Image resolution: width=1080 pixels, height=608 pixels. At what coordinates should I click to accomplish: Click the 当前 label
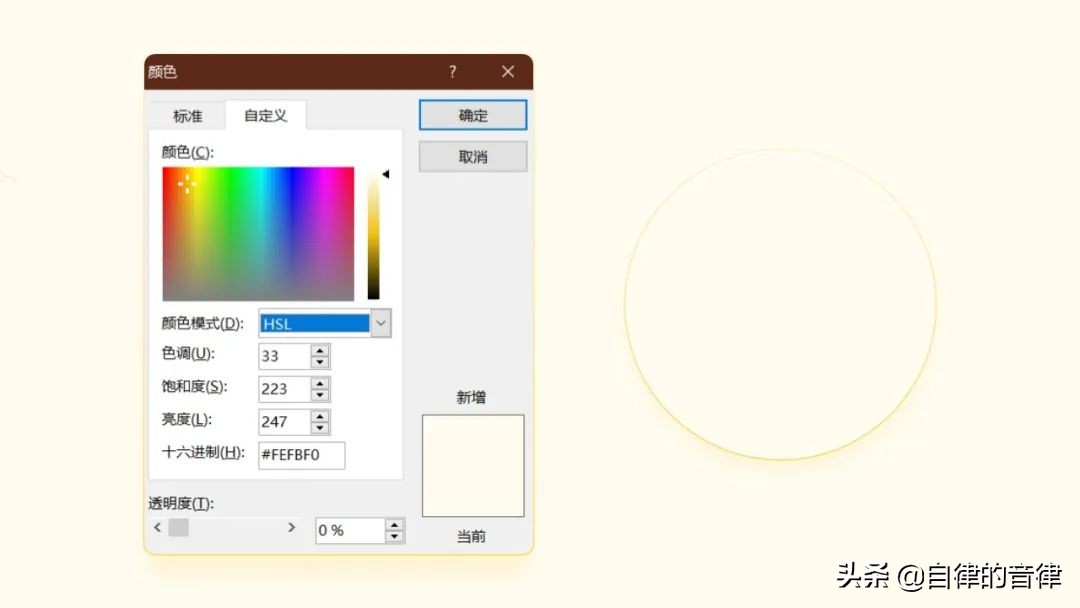pos(471,536)
